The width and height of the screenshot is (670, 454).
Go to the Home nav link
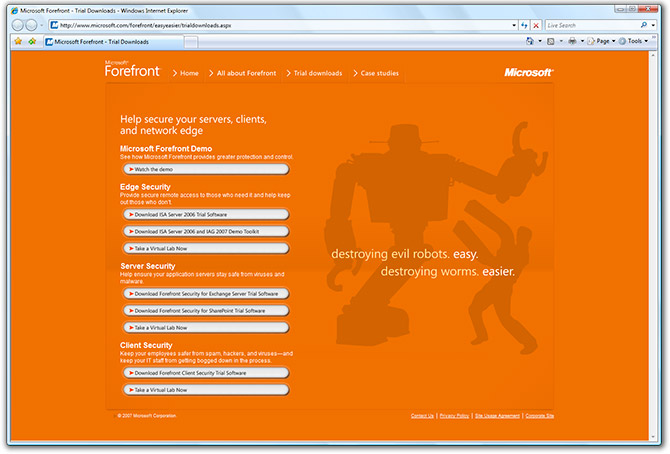click(x=189, y=73)
